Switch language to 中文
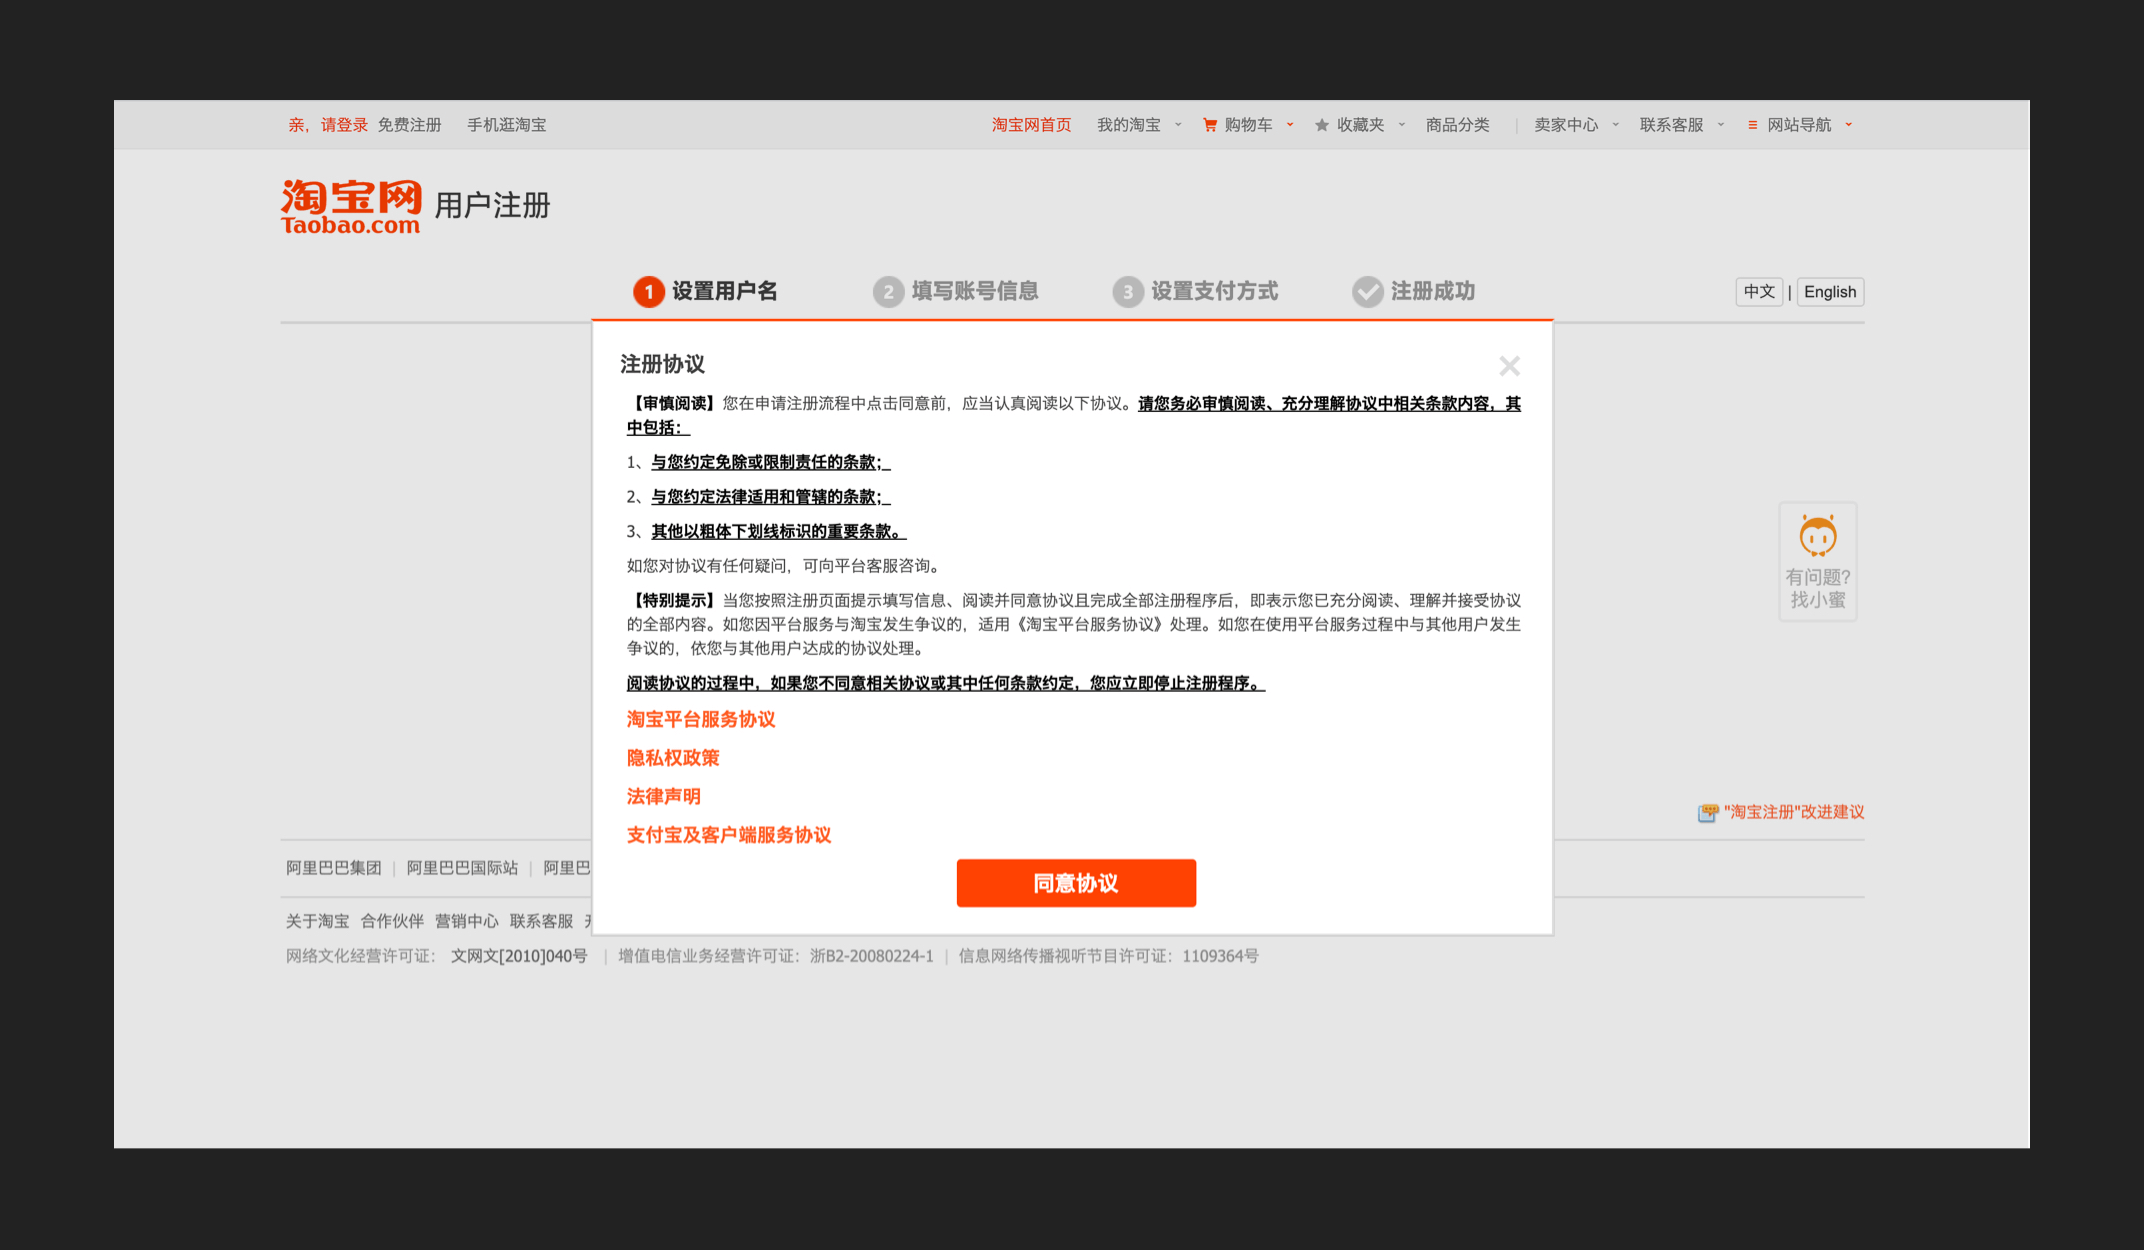Viewport: 2144px width, 1250px height. coord(1759,292)
